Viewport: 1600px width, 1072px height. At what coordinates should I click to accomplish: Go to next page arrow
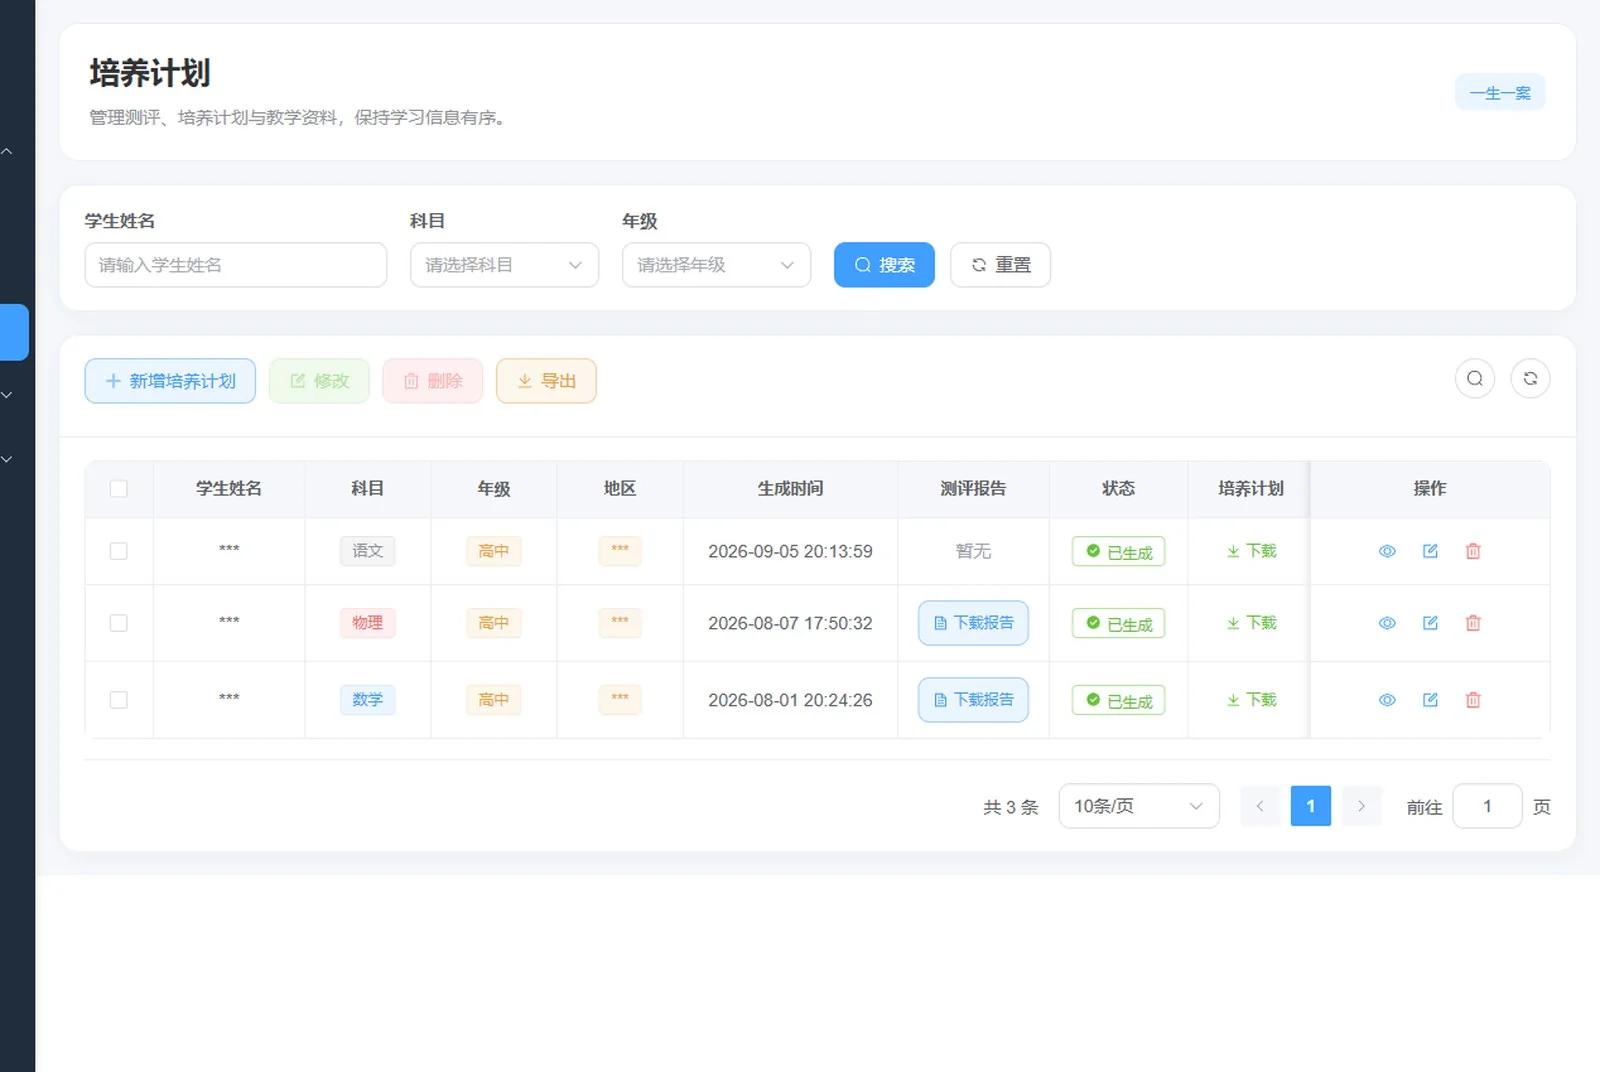(1361, 806)
